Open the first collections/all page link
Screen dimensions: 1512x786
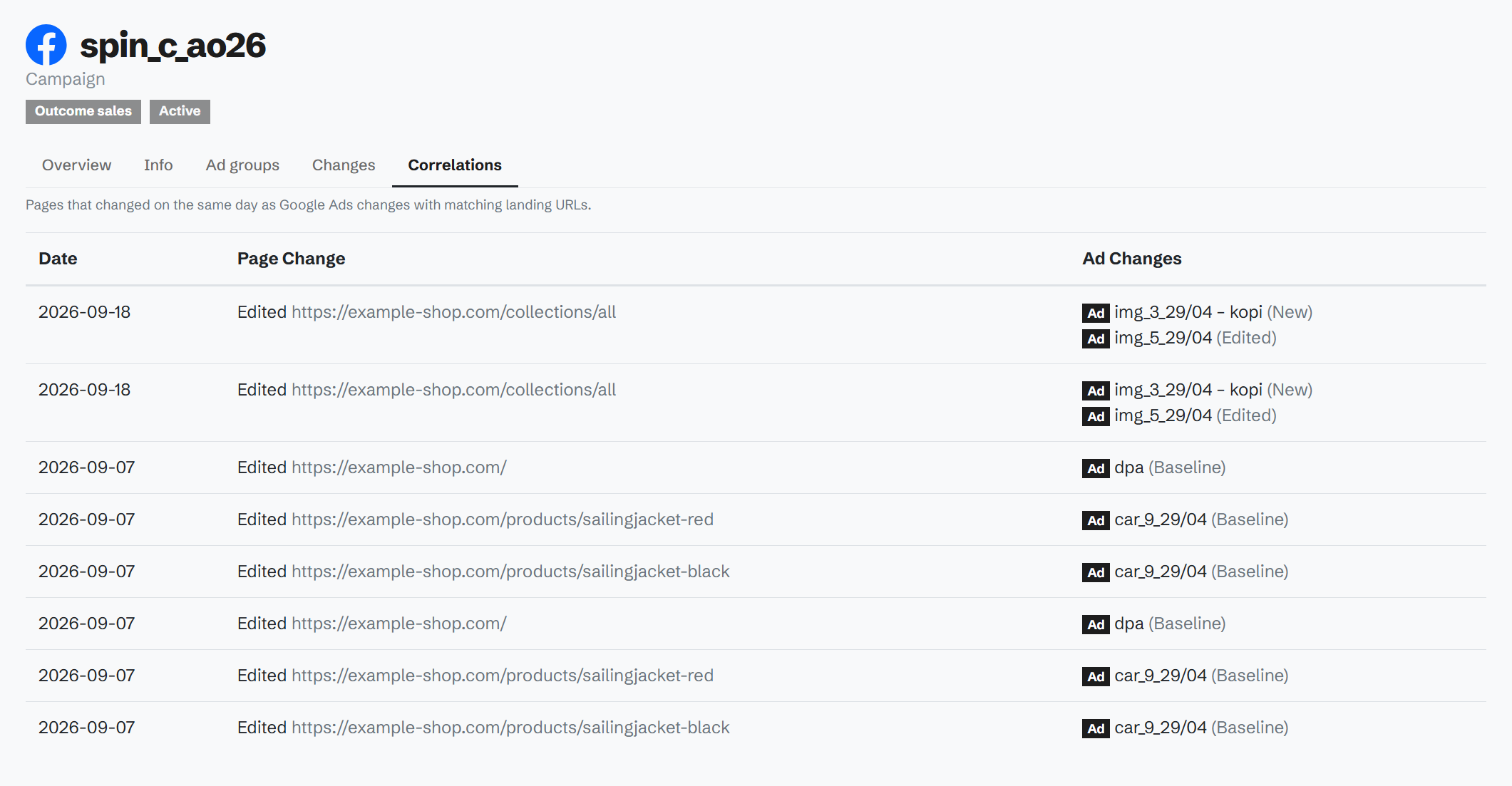454,312
